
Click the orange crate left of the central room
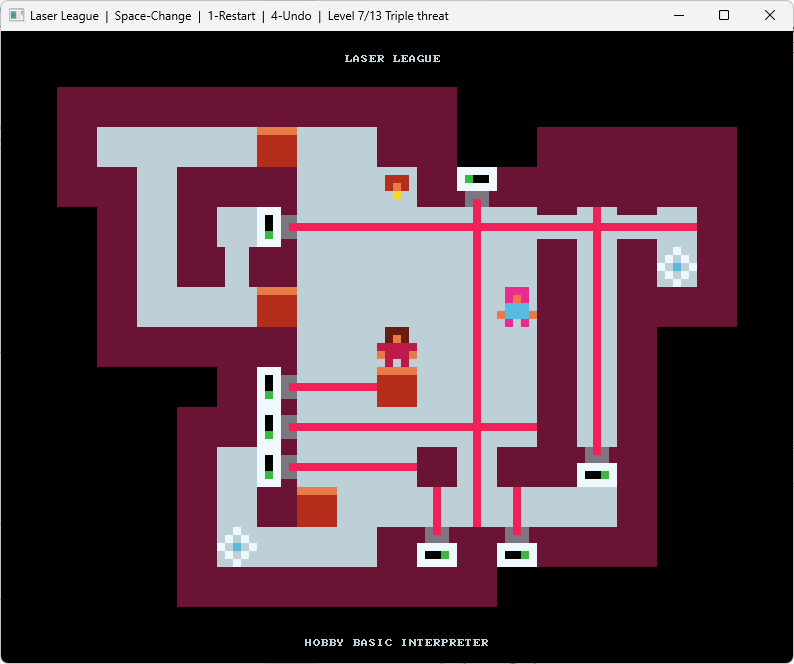[x=277, y=307]
